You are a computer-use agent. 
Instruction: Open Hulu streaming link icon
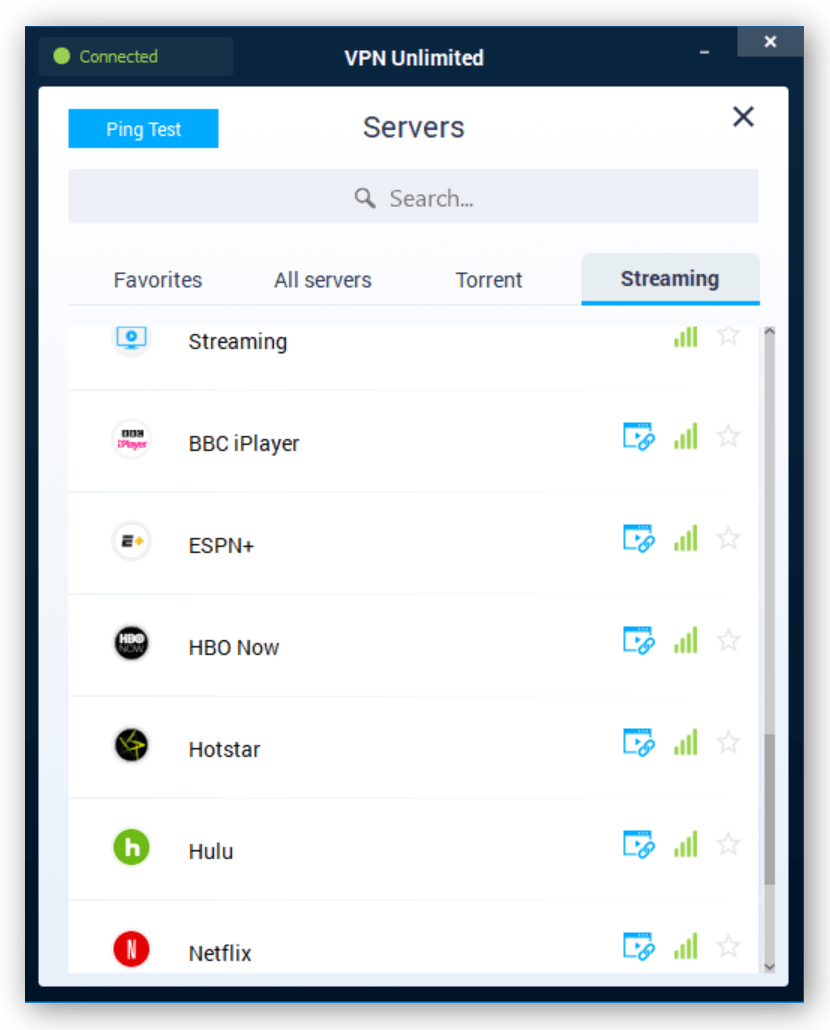pos(639,844)
